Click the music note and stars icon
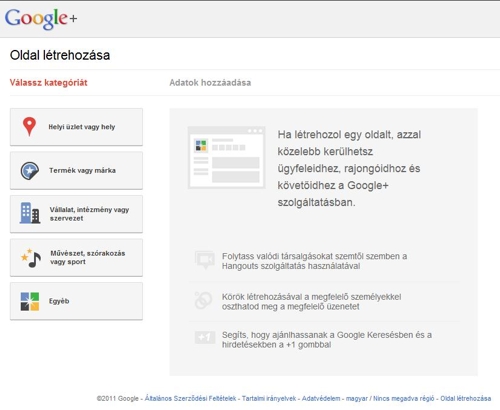 [31, 258]
